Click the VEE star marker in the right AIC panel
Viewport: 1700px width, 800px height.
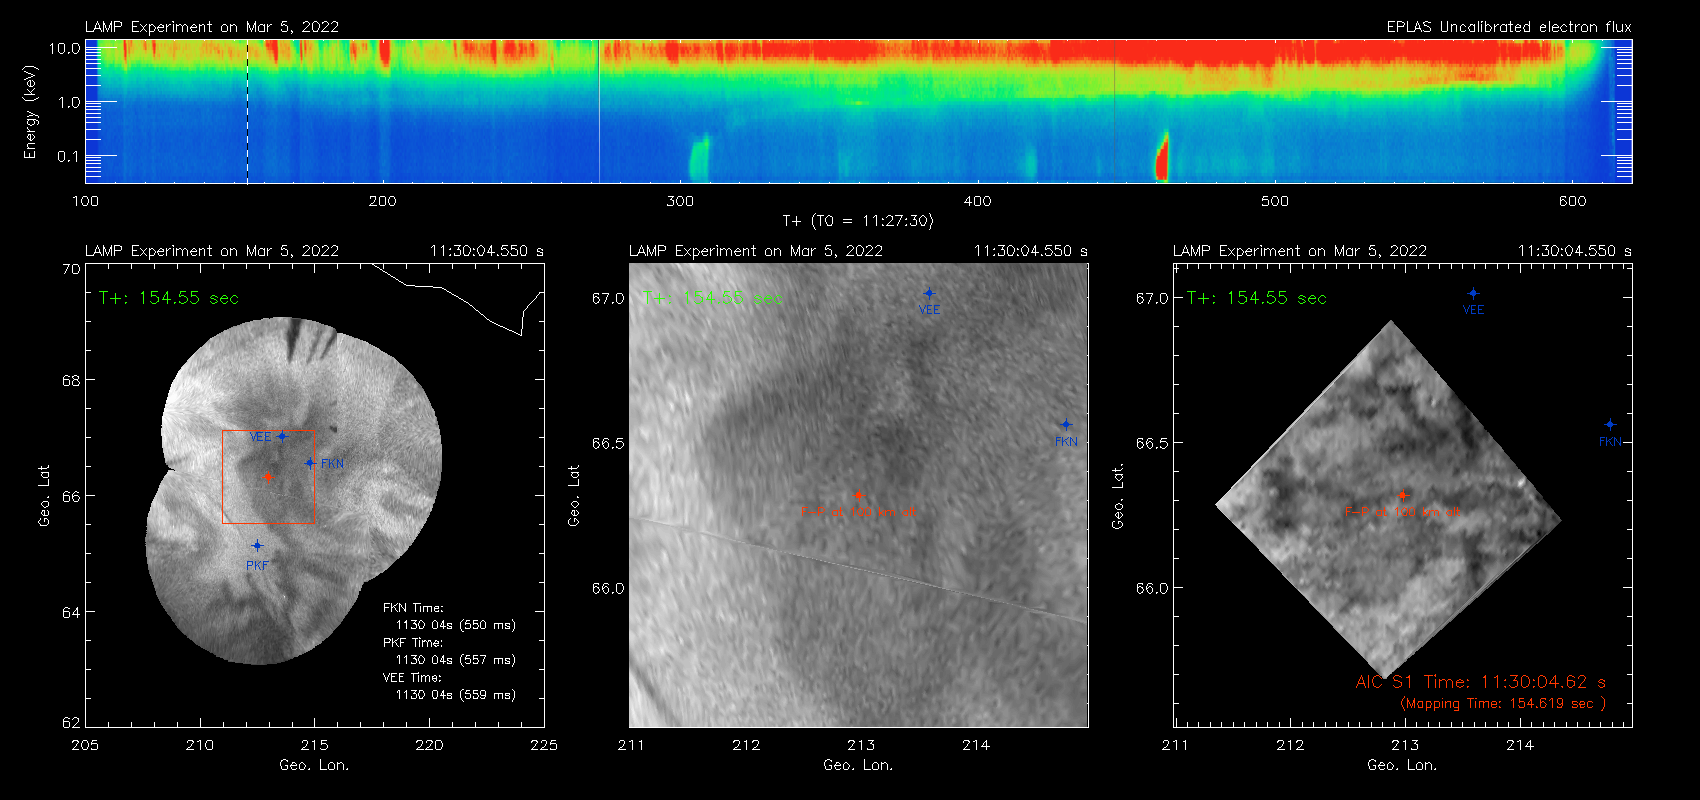[x=1473, y=293]
